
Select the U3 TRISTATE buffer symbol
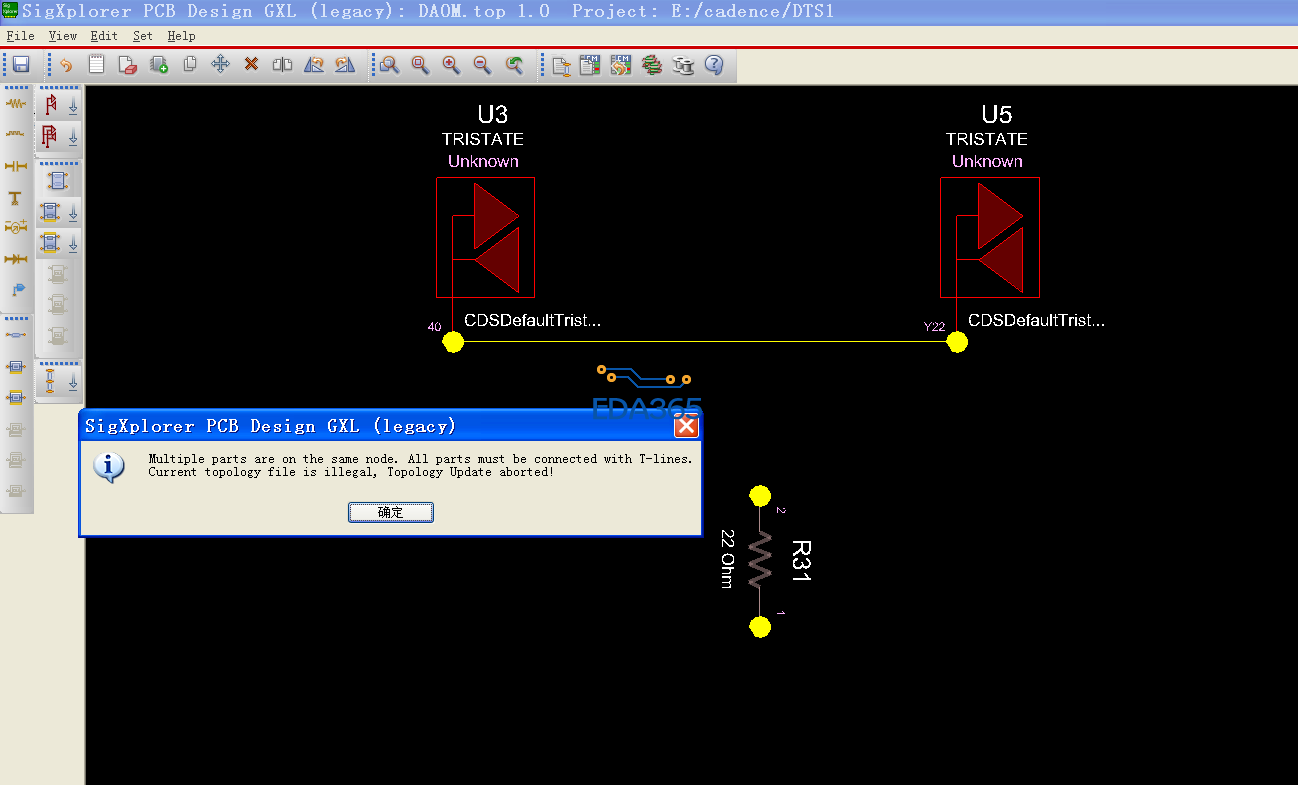[485, 237]
